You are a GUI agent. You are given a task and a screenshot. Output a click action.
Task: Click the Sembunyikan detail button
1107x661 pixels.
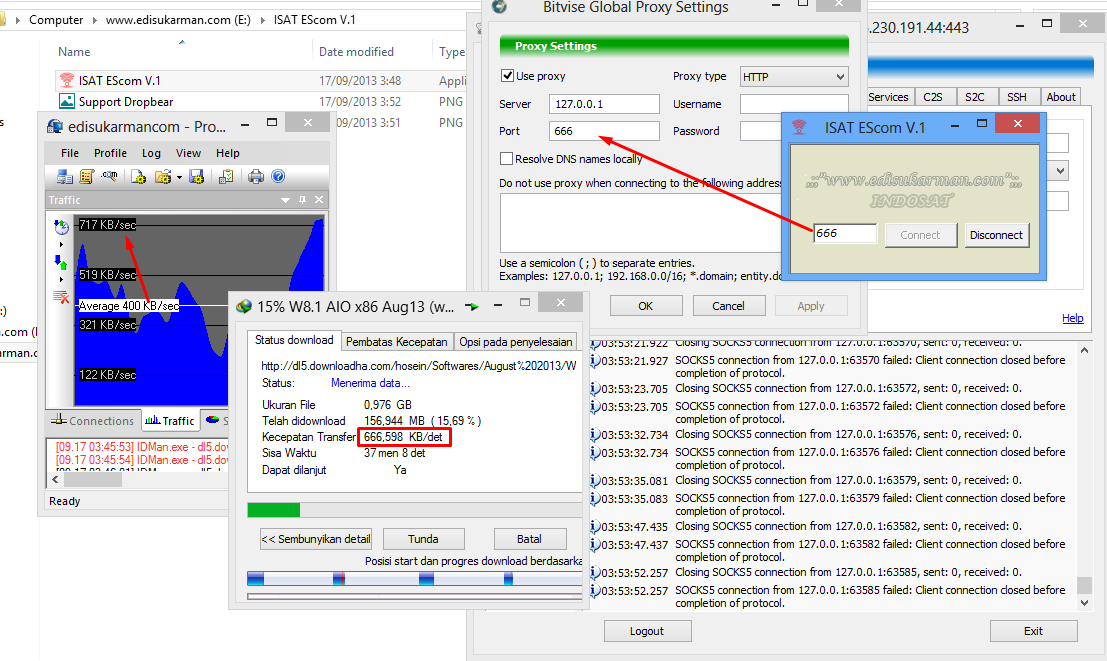[x=316, y=539]
